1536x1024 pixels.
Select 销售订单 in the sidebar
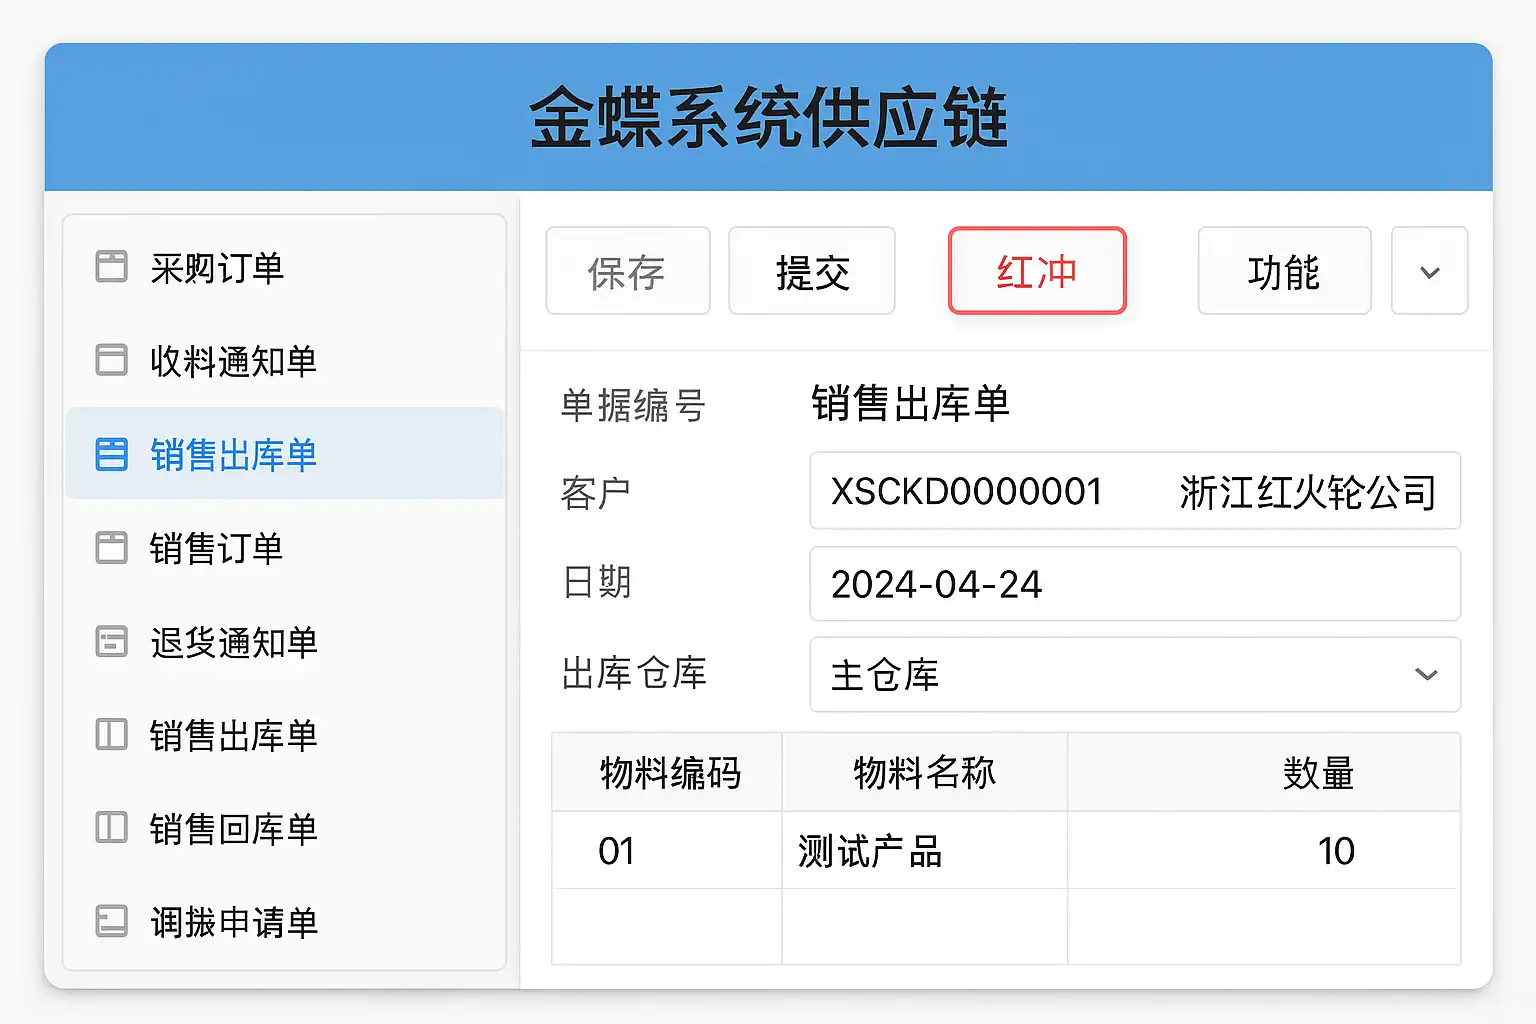(x=285, y=548)
